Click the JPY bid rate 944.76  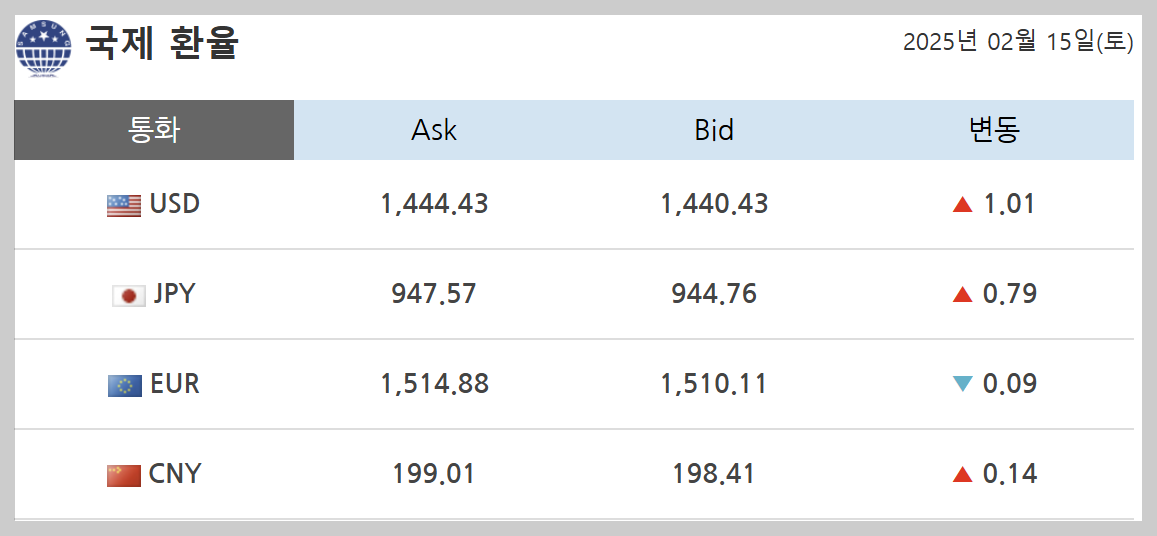click(x=714, y=295)
